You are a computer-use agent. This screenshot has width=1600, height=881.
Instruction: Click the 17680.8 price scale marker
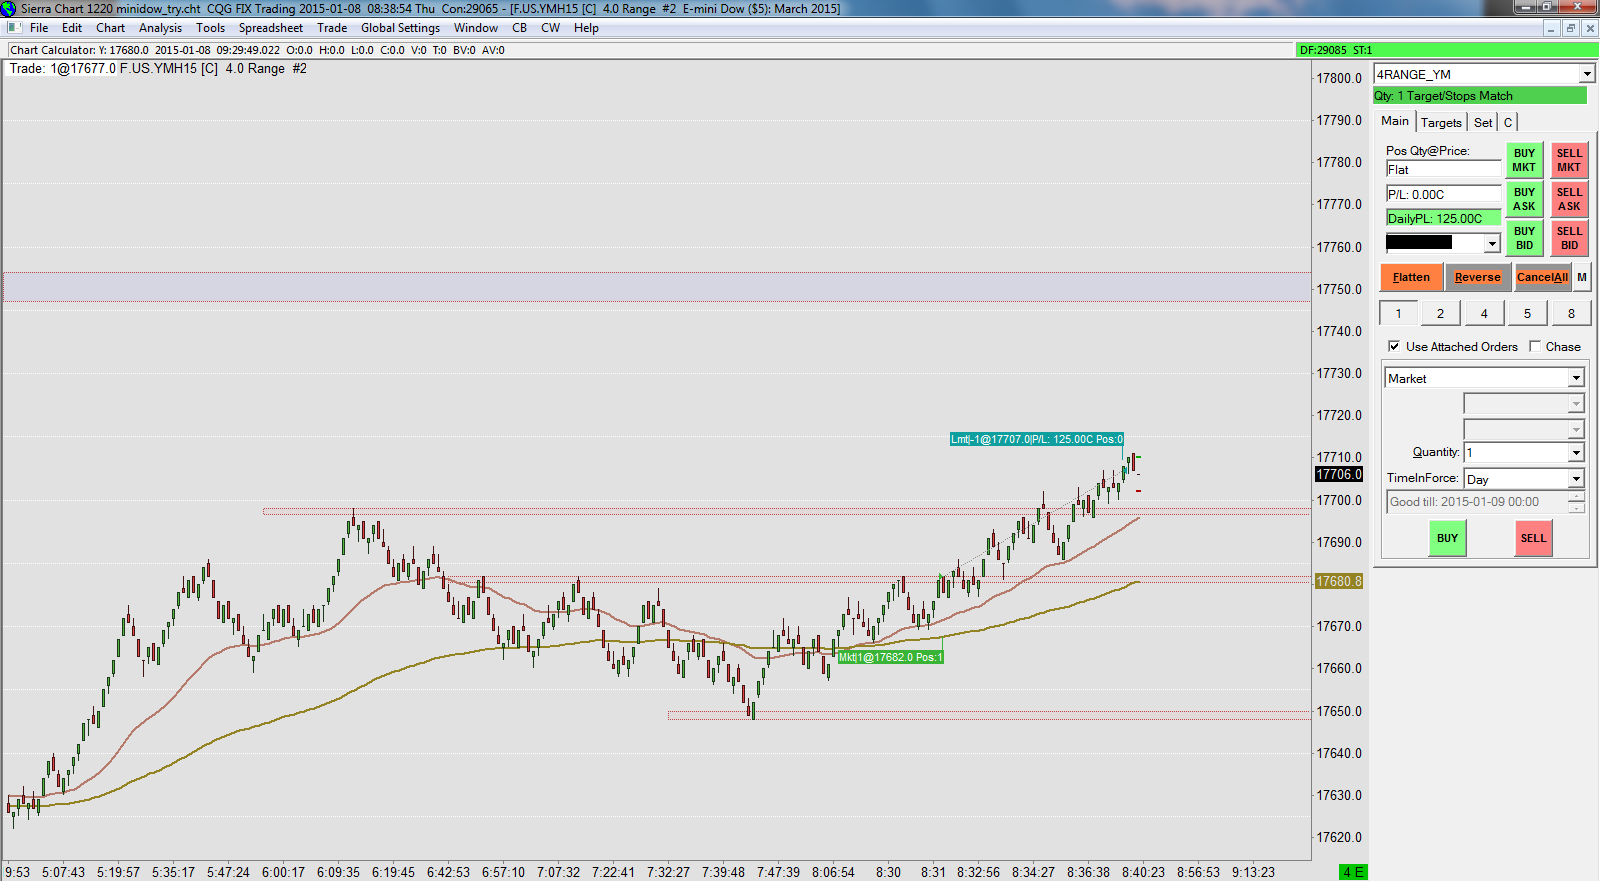pos(1339,581)
